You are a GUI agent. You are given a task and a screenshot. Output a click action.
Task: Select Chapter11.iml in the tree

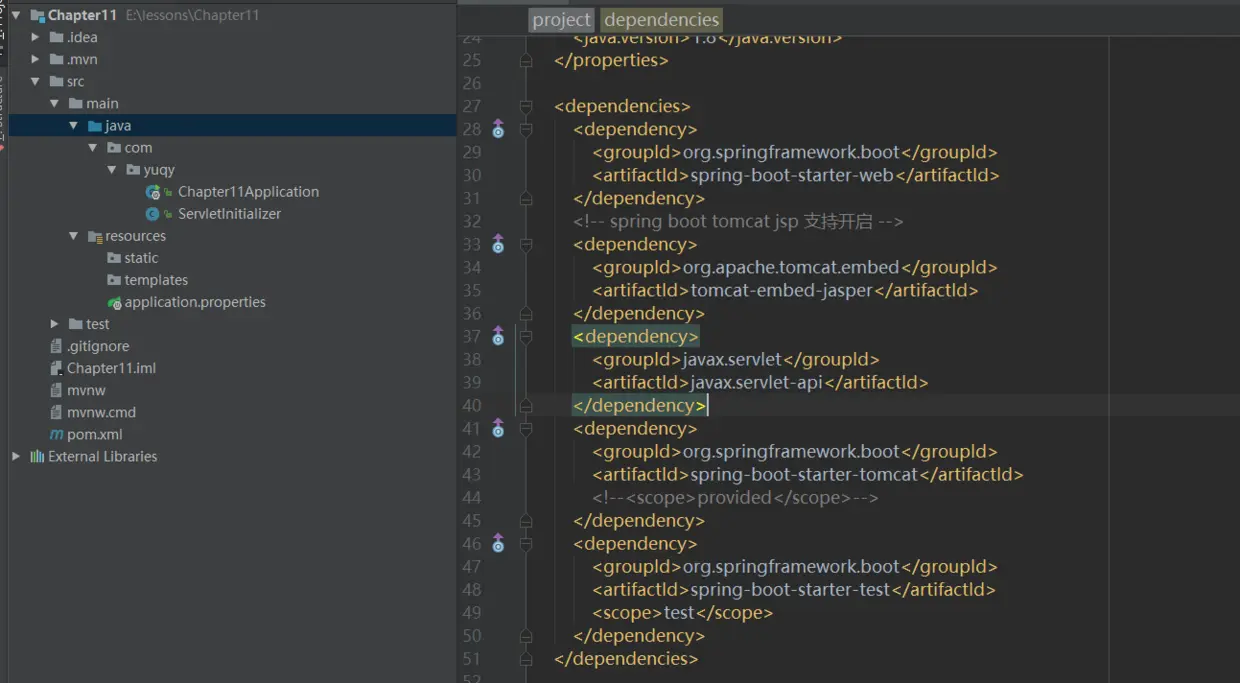coord(111,368)
